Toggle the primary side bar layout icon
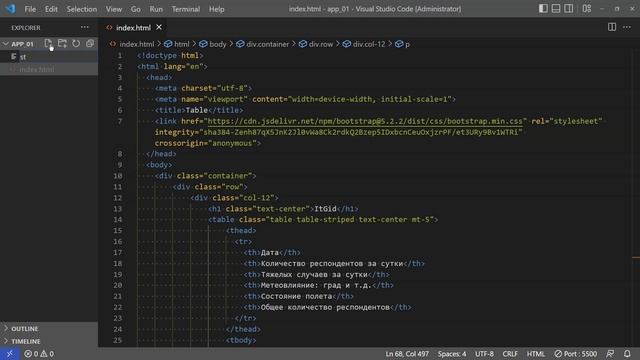The width and height of the screenshot is (640, 360). (543, 9)
